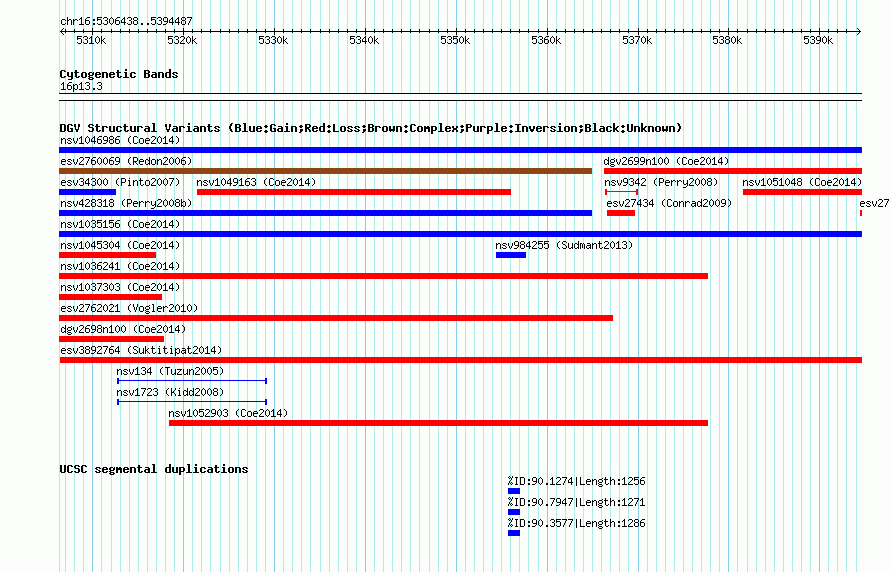Click the nsv1046986 (Coe2014) gain bar
The image size is (890, 572).
pos(460,150)
